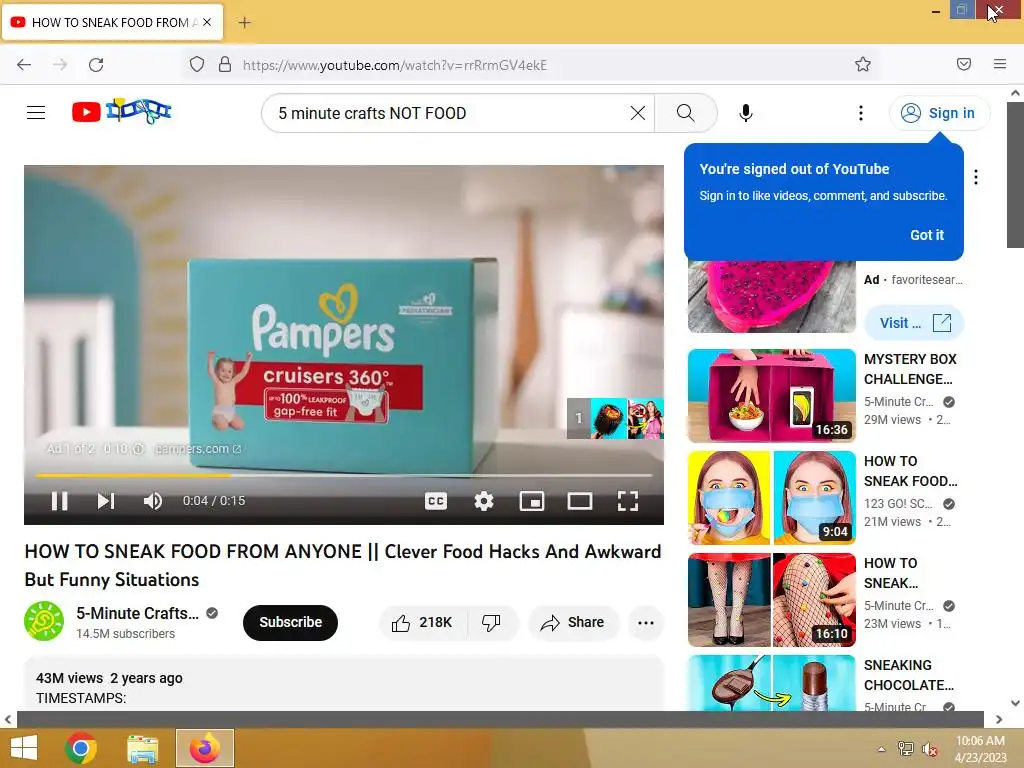Open the fishnet stockings video thumbnail 16:10
Viewport: 1024px width, 768px height.
click(771, 600)
